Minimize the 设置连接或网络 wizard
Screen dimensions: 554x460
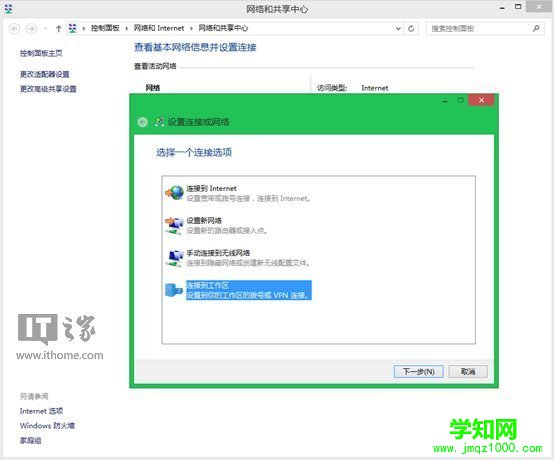[445, 101]
